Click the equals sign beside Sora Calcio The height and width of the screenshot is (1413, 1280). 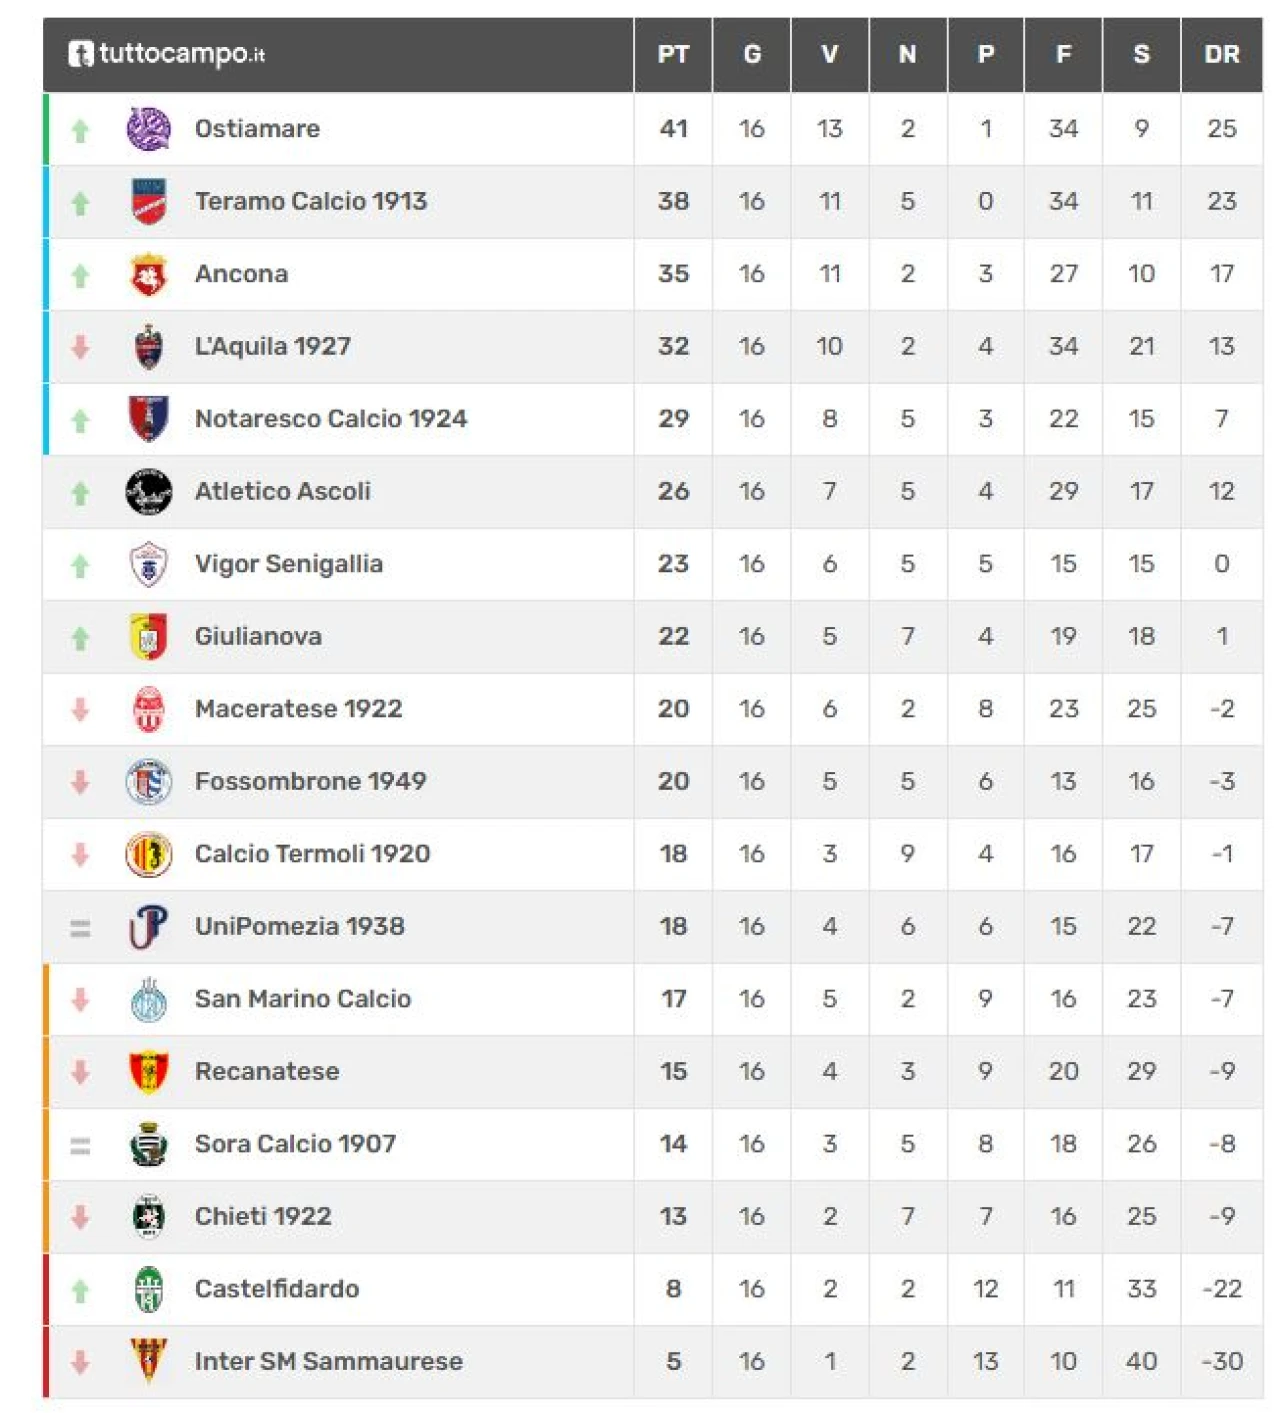click(80, 1145)
